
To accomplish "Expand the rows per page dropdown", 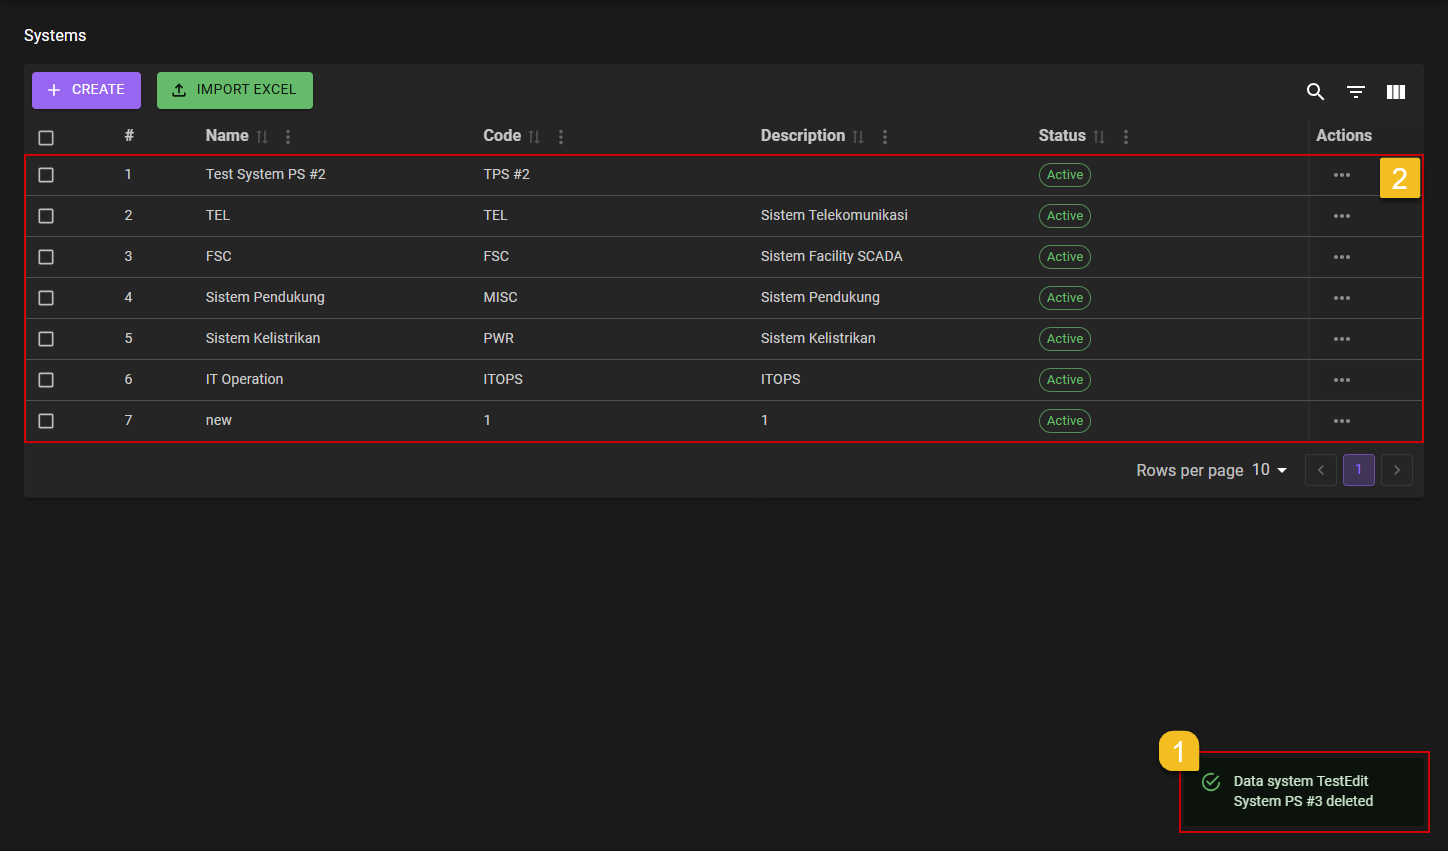I will point(1270,470).
